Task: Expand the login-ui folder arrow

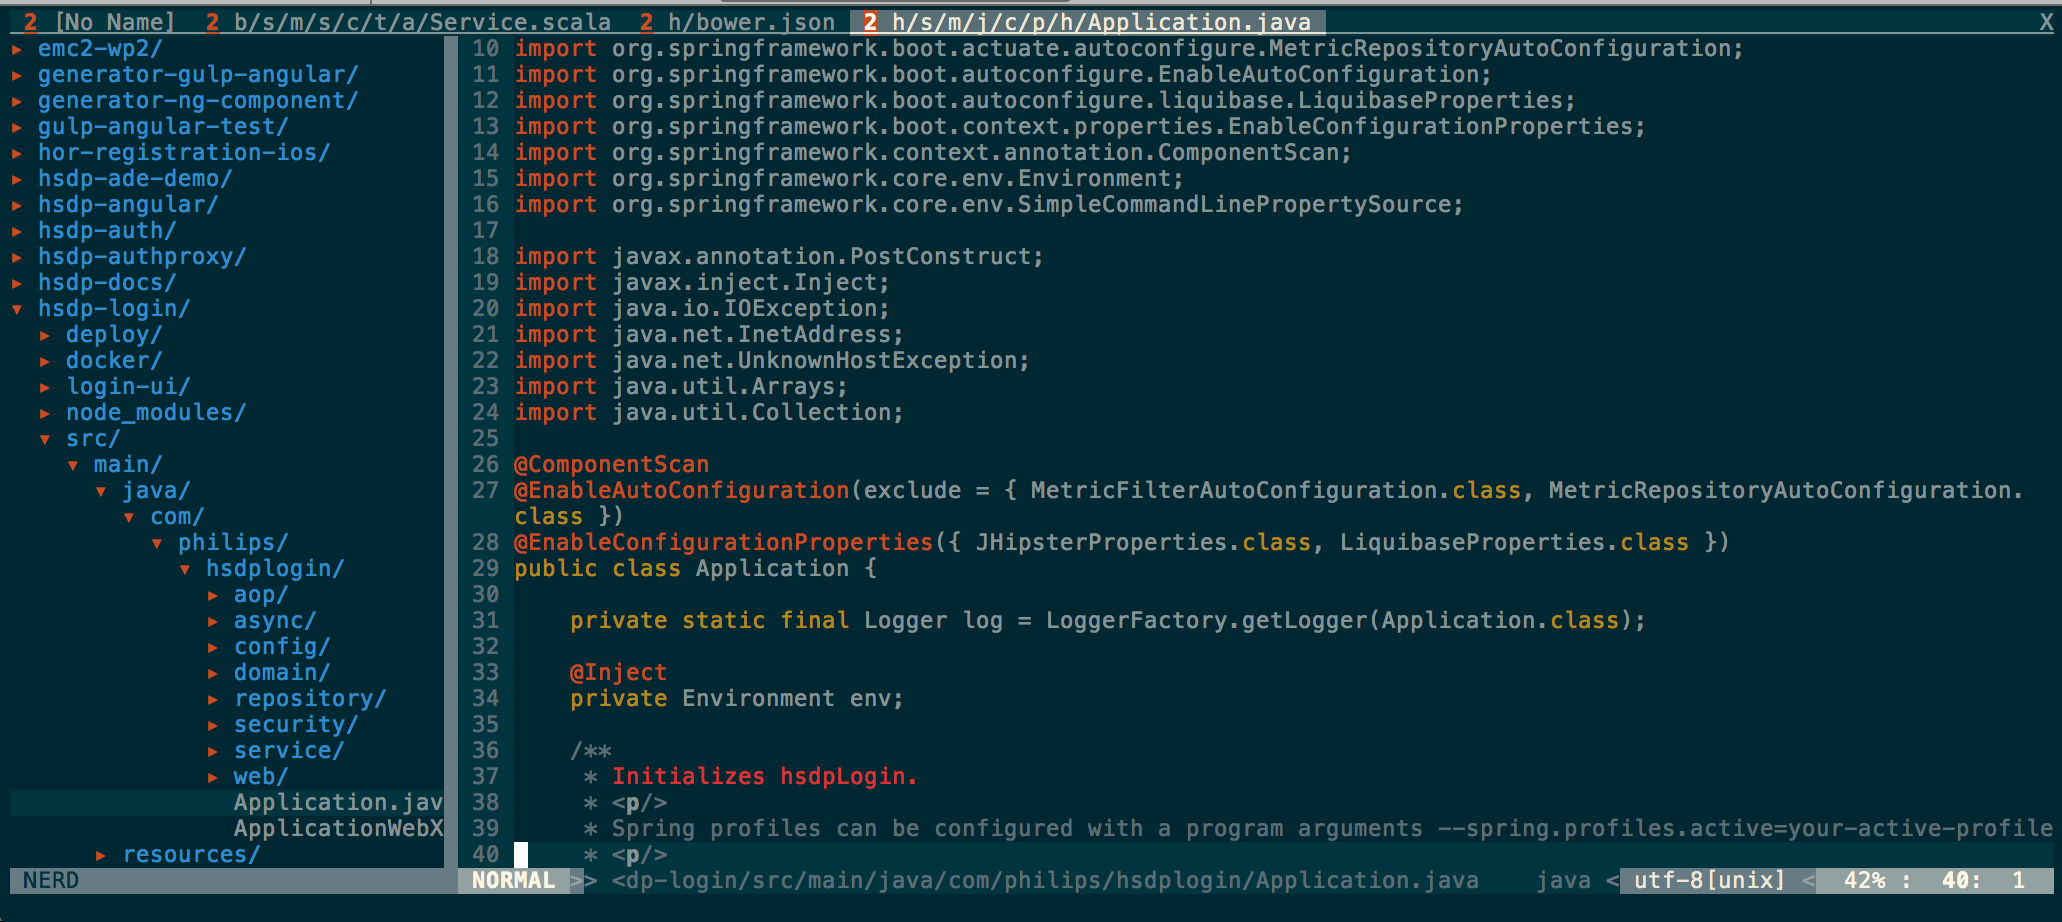Action: click(x=46, y=387)
